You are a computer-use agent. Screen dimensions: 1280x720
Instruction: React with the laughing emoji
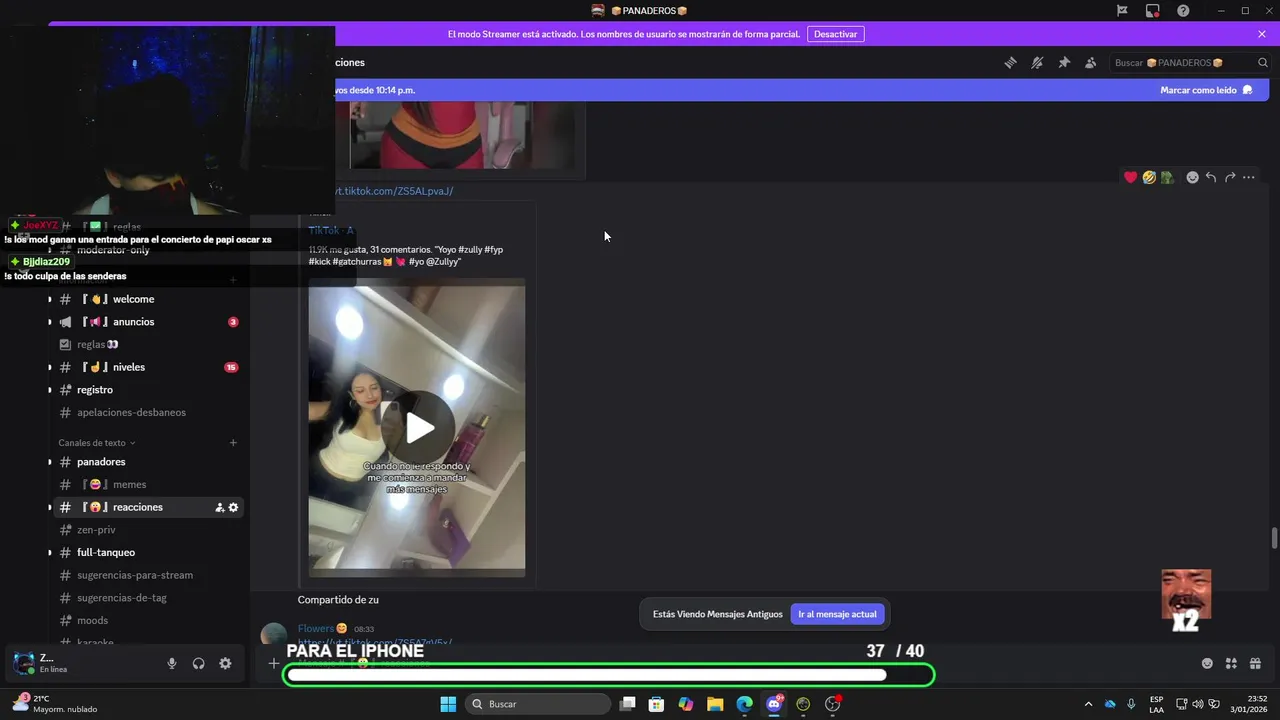1149,177
